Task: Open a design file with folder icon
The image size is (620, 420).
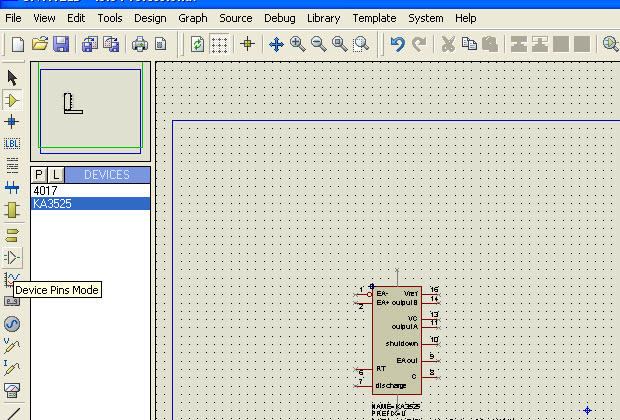Action: tap(40, 44)
